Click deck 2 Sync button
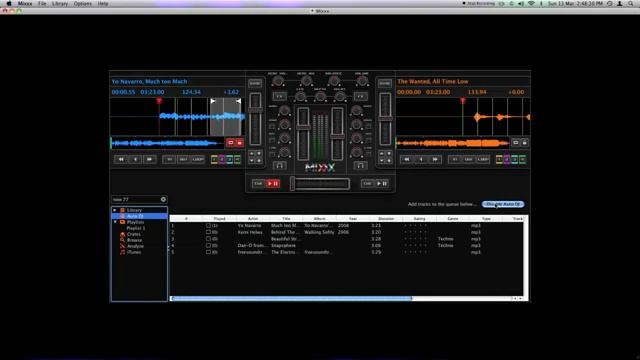Image resolution: width=640 pixels, height=360 pixels. coord(384,83)
